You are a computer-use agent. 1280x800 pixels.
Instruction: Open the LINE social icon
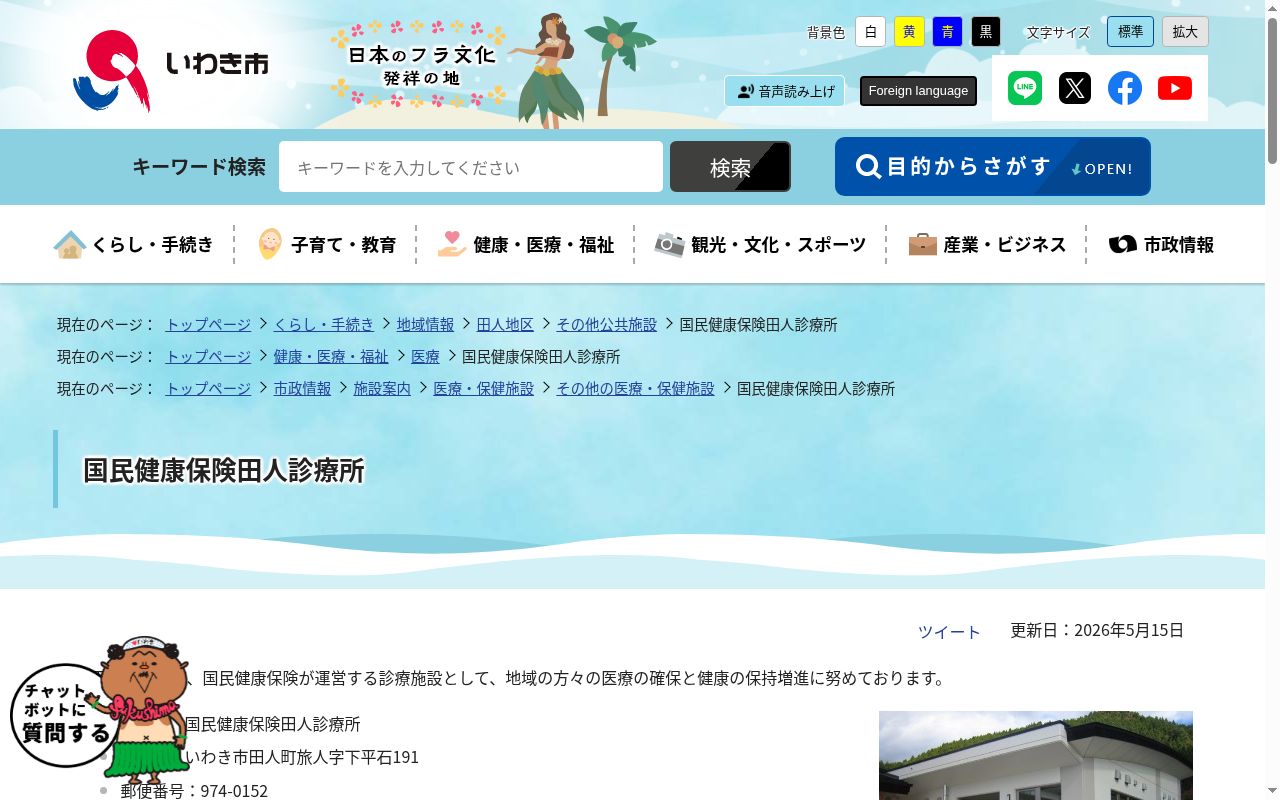point(1025,88)
